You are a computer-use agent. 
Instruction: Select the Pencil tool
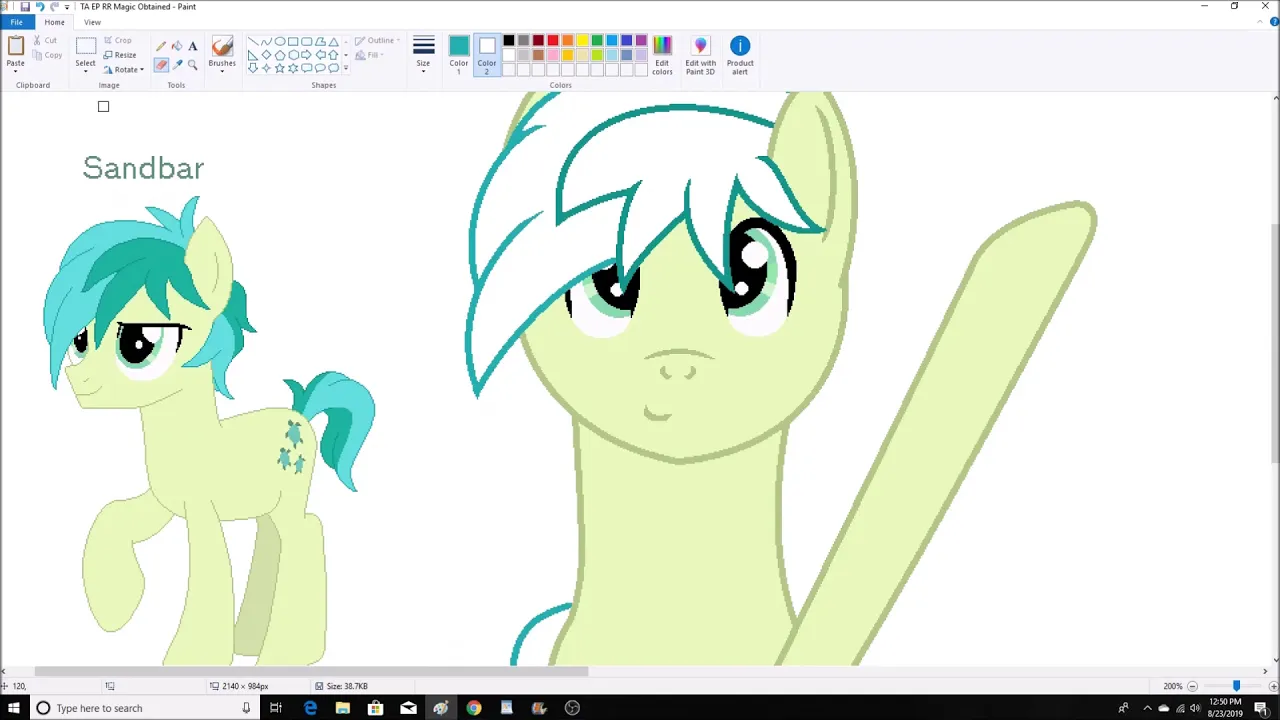[x=161, y=46]
